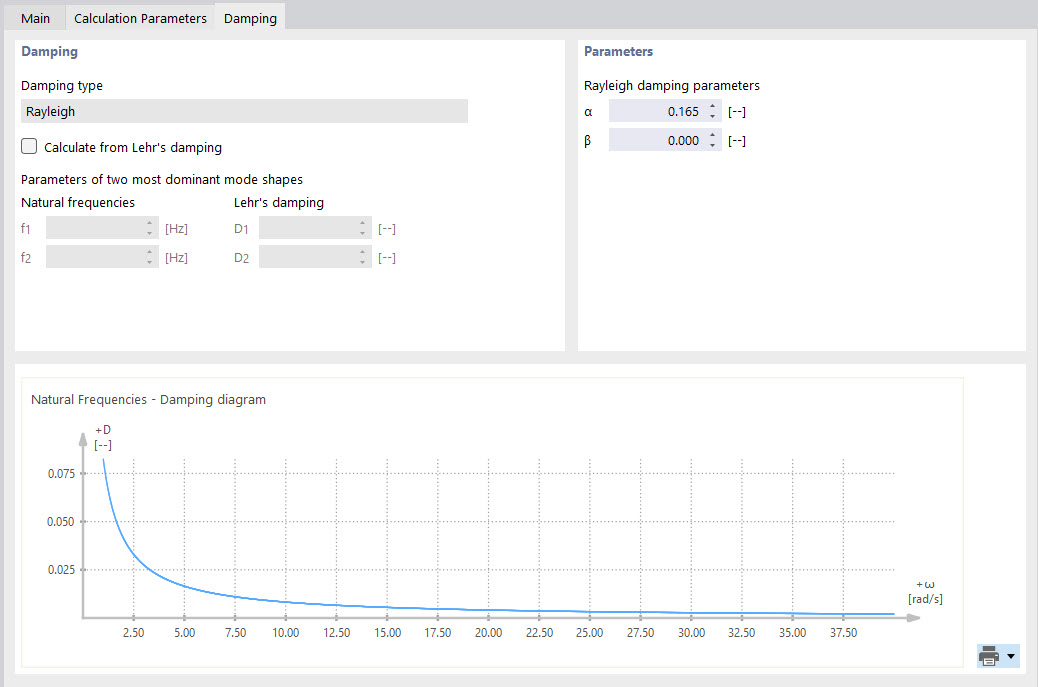This screenshot has width=1038, height=687.
Task: Select a different damping type from the combo box
Action: tap(244, 111)
